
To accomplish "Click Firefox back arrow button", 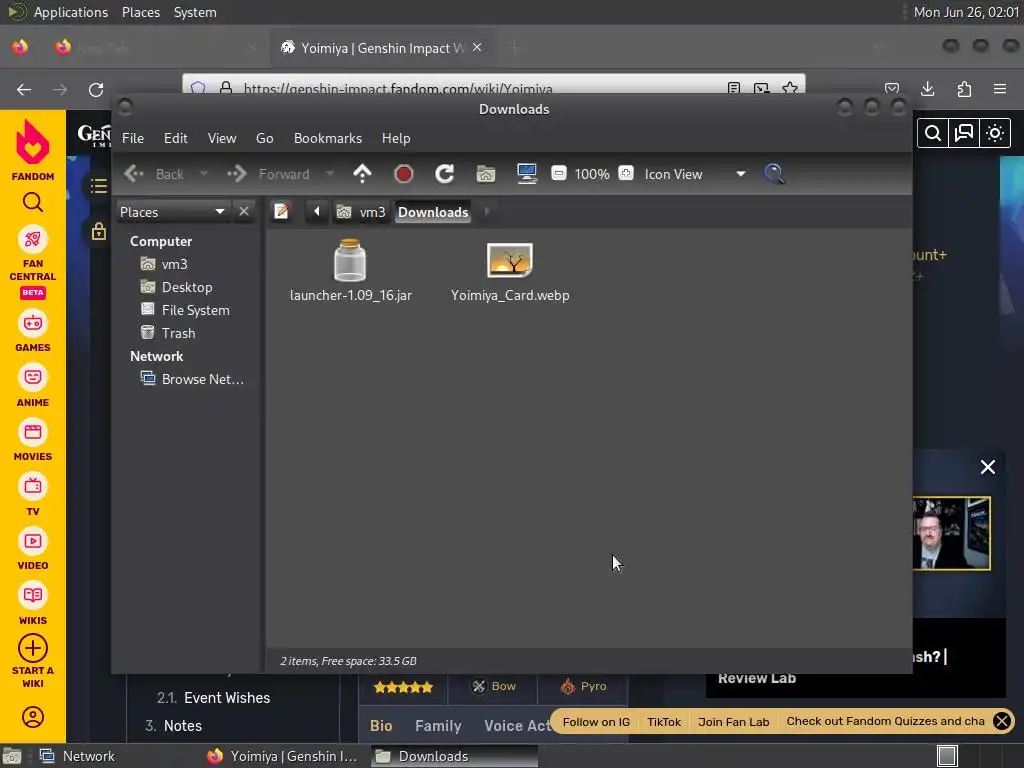I will click(24, 89).
